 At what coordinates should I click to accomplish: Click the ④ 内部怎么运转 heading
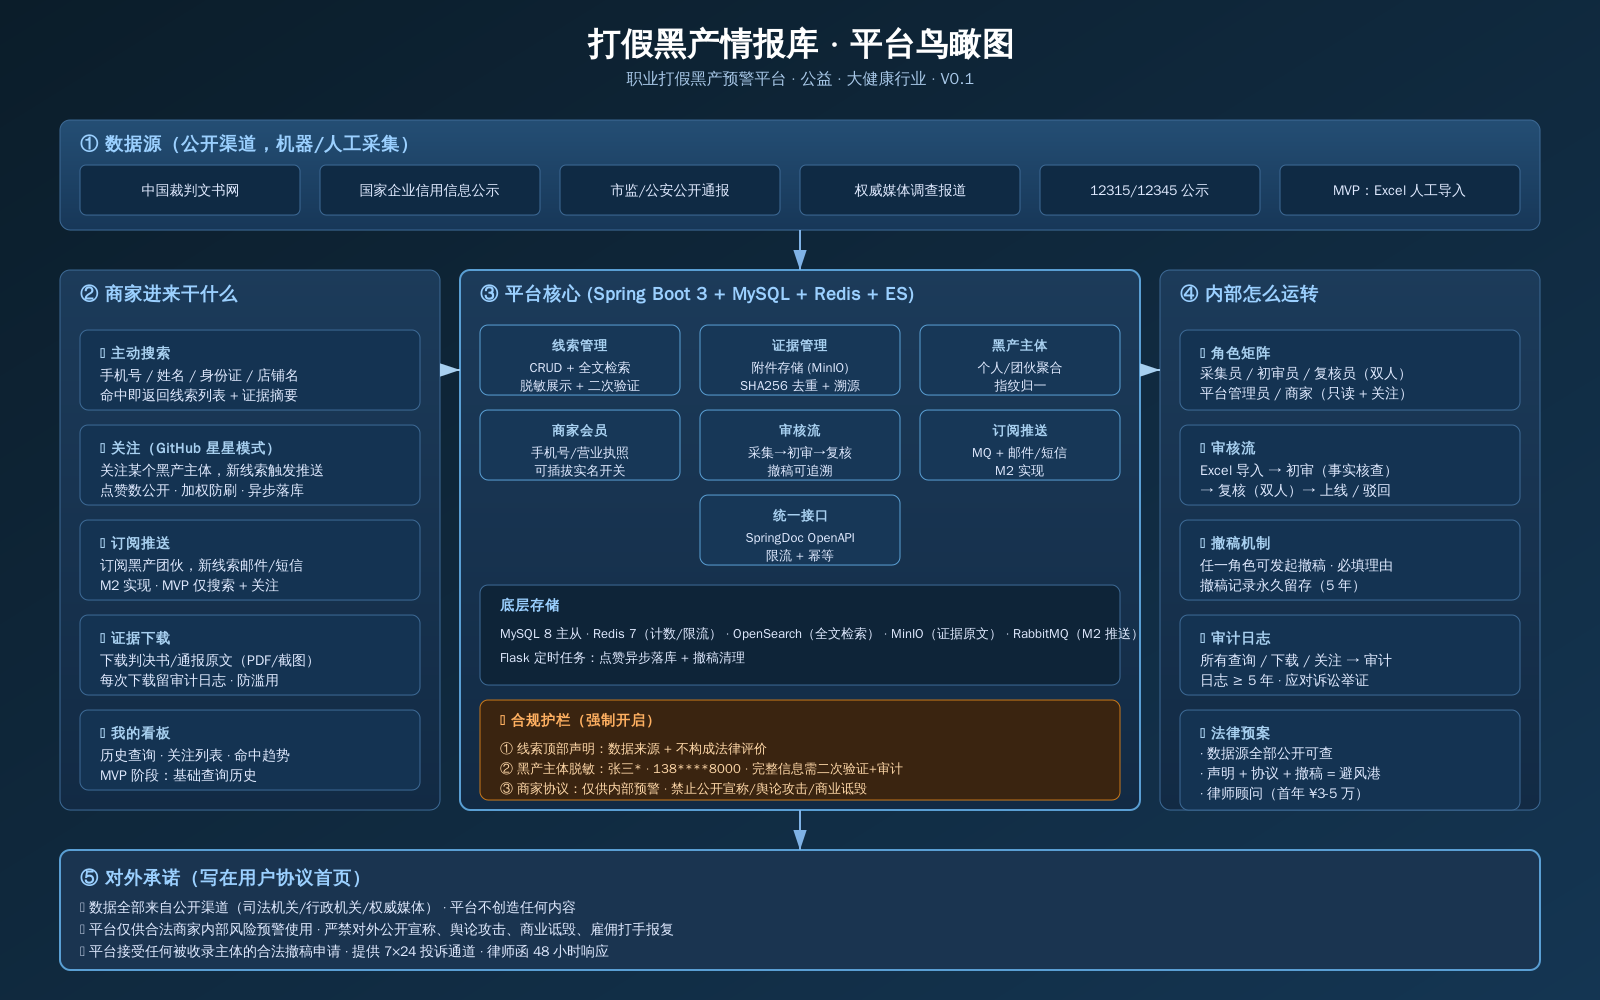pyautogui.click(x=1249, y=294)
